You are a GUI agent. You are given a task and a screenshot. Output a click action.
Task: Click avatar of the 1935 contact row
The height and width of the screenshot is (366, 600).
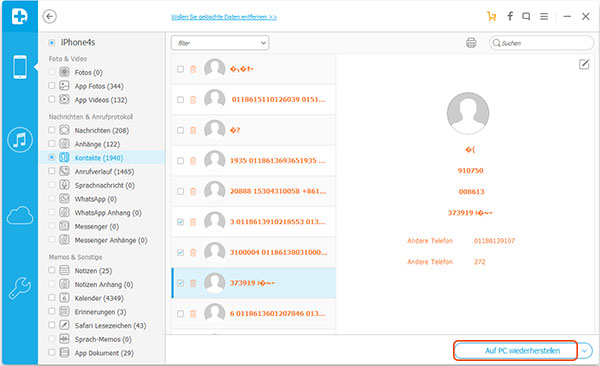pos(215,160)
